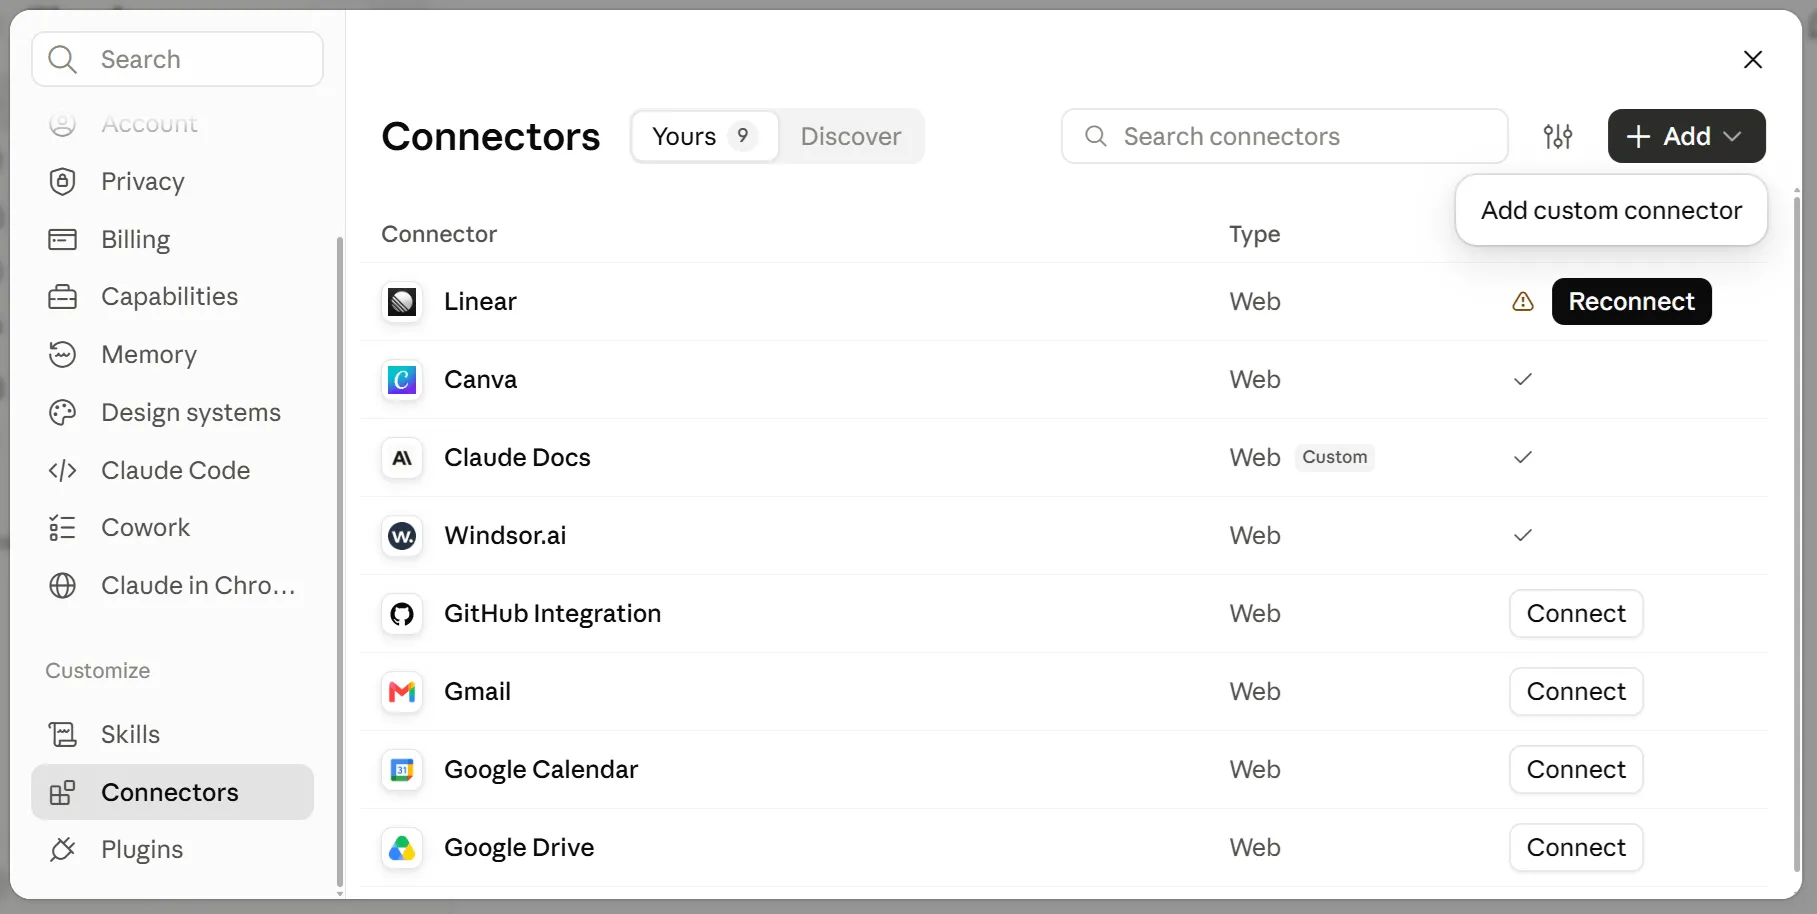Connect Google Calendar

(1576, 770)
